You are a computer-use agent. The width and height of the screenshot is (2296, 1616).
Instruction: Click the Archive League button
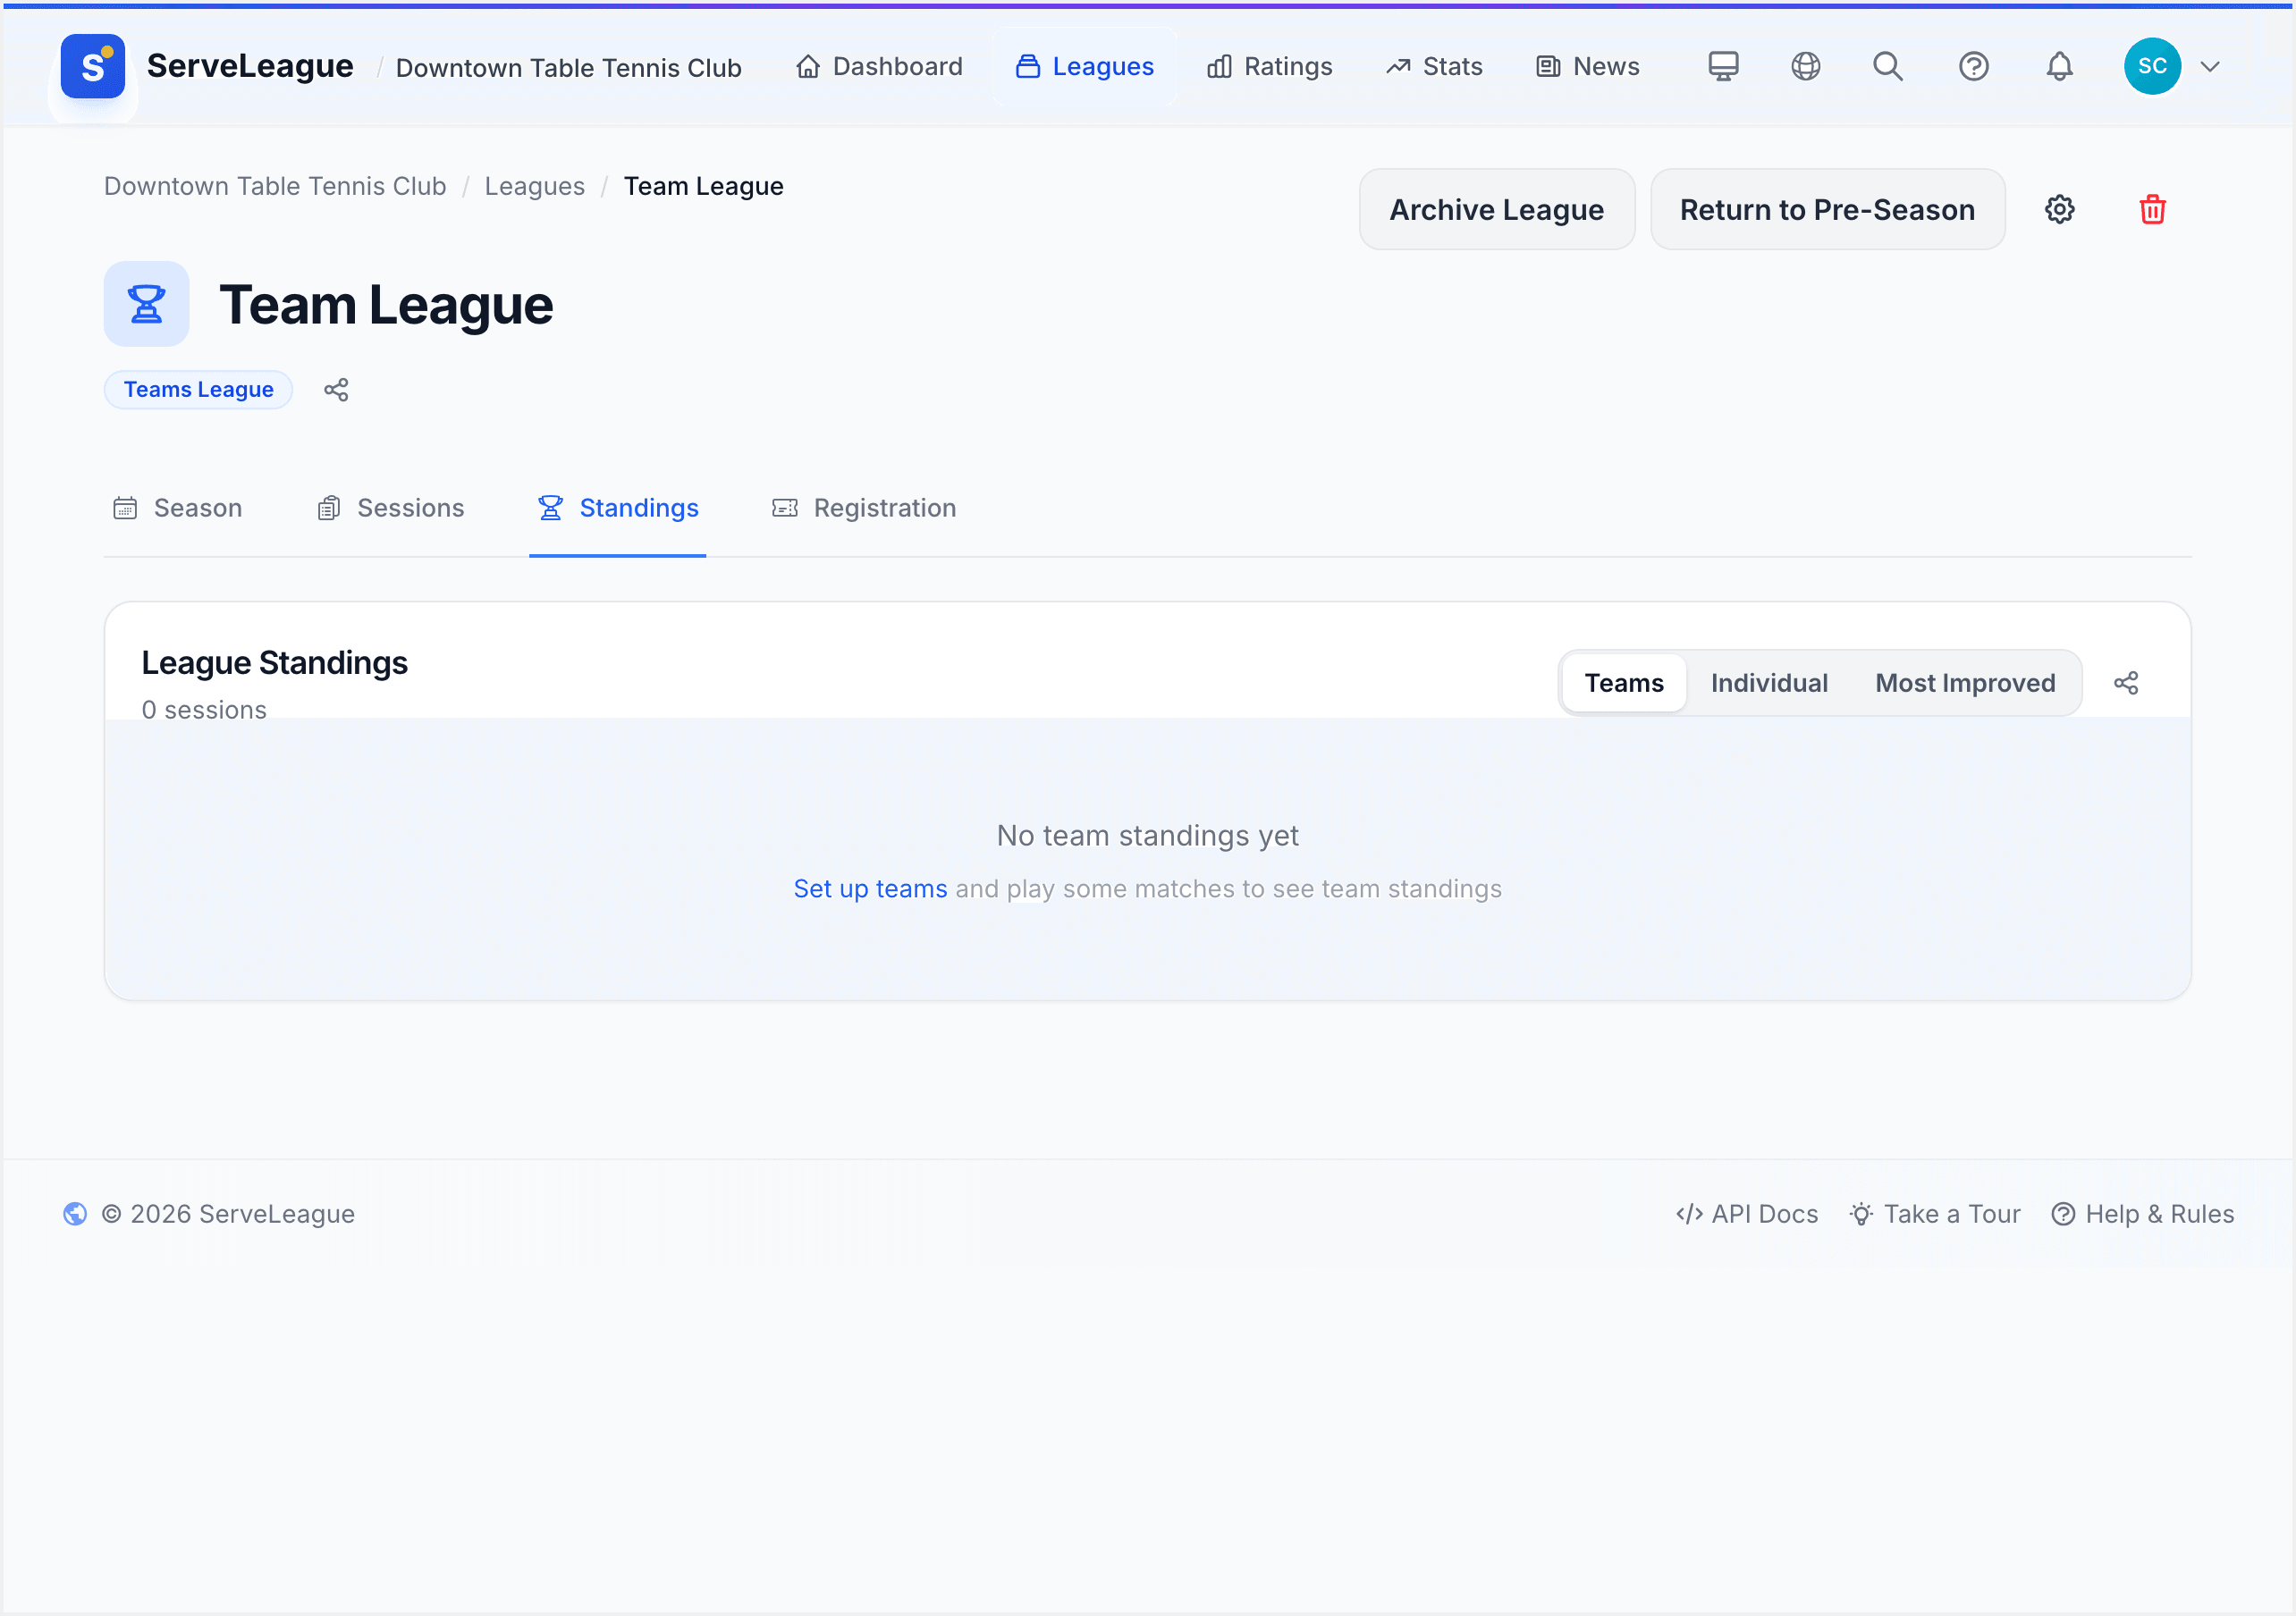pos(1496,209)
